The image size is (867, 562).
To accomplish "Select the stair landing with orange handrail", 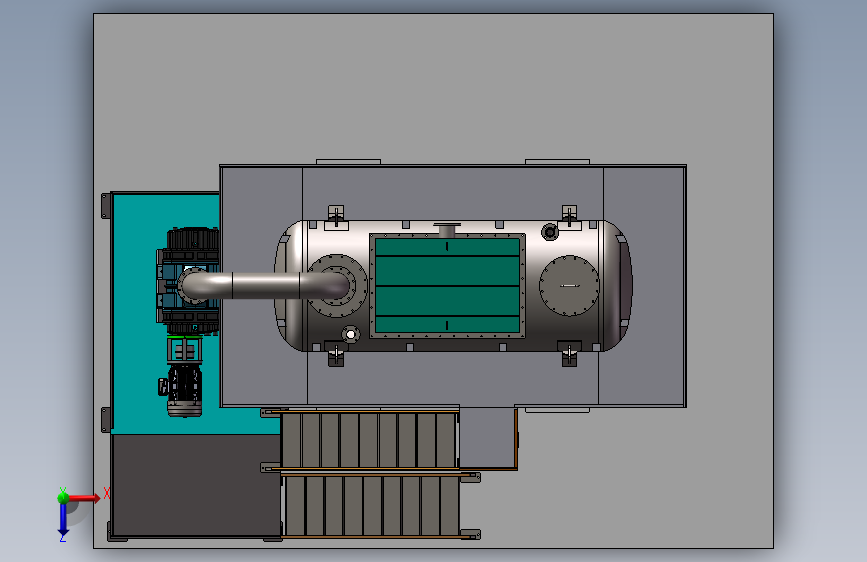I will (x=488, y=438).
